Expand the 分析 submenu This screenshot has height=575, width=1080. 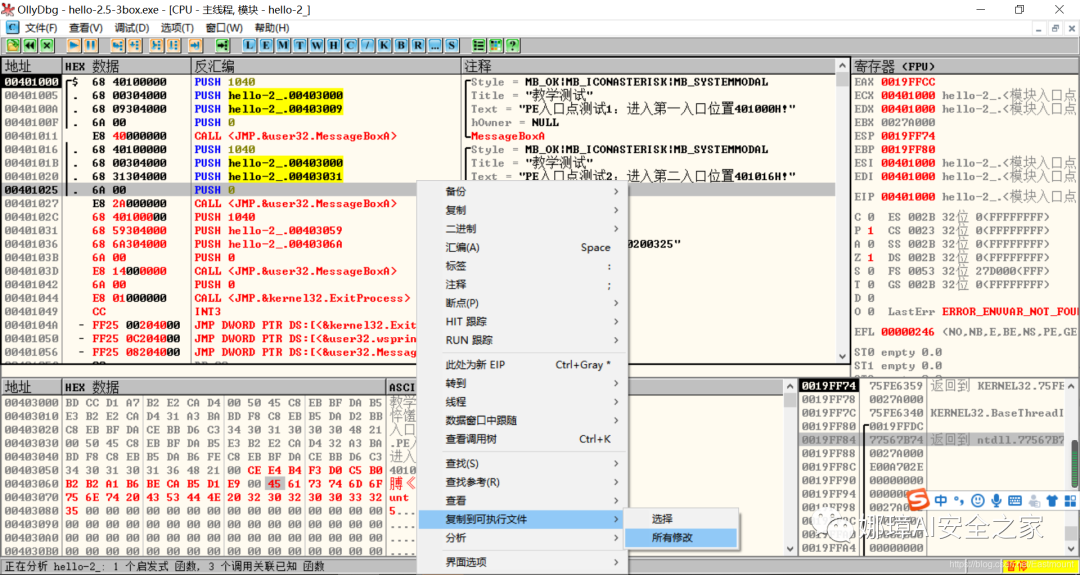click(x=523, y=537)
